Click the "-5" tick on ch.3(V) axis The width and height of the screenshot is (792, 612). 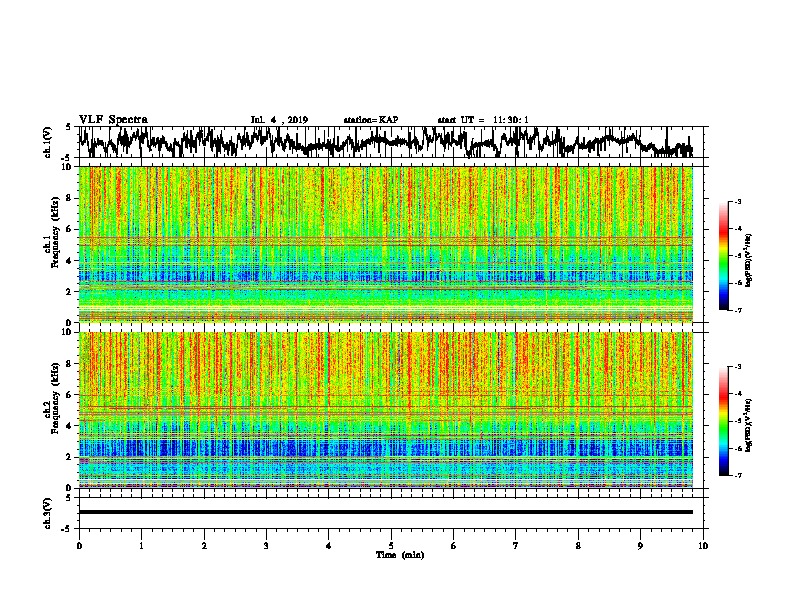pos(67,529)
